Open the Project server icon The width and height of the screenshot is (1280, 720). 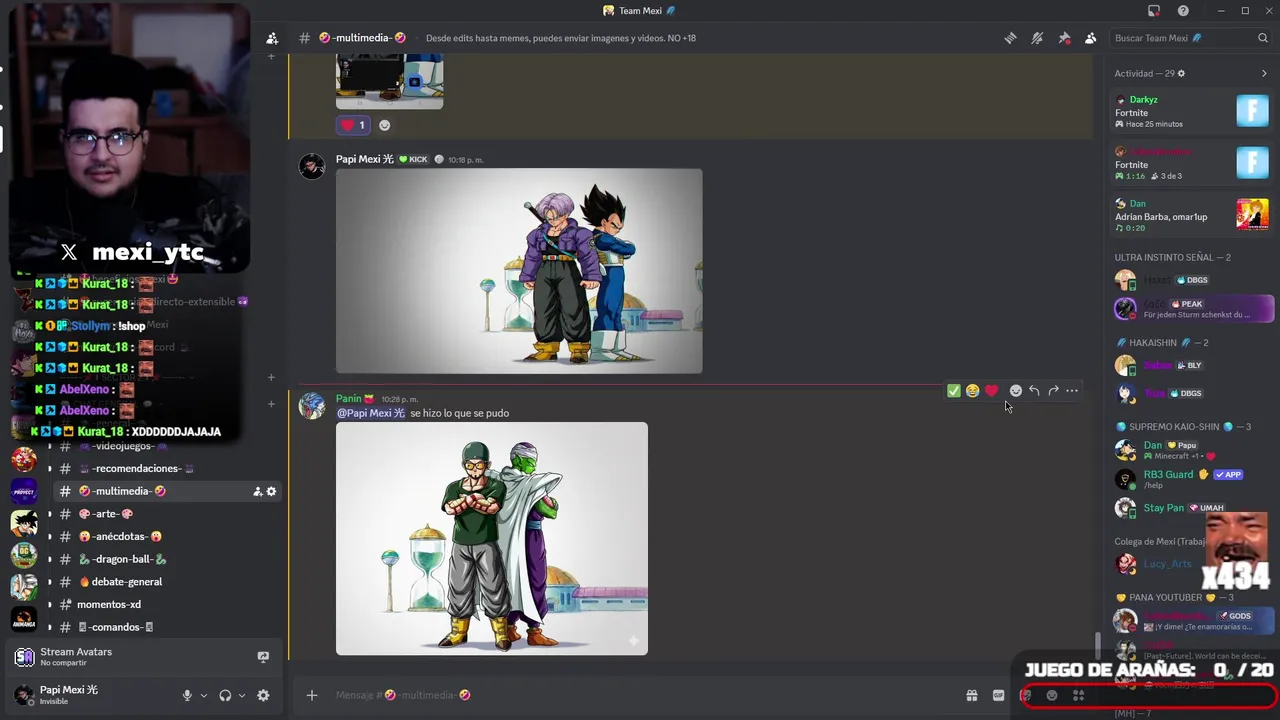(x=24, y=491)
